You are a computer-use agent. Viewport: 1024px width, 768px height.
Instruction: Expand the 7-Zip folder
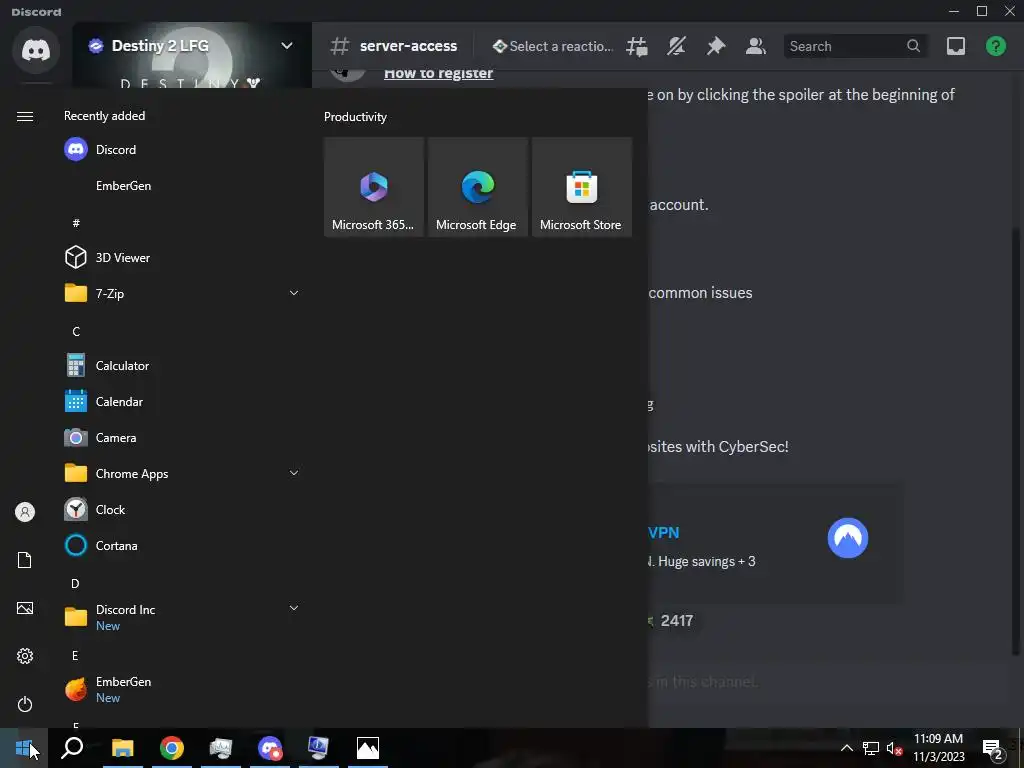click(182, 293)
